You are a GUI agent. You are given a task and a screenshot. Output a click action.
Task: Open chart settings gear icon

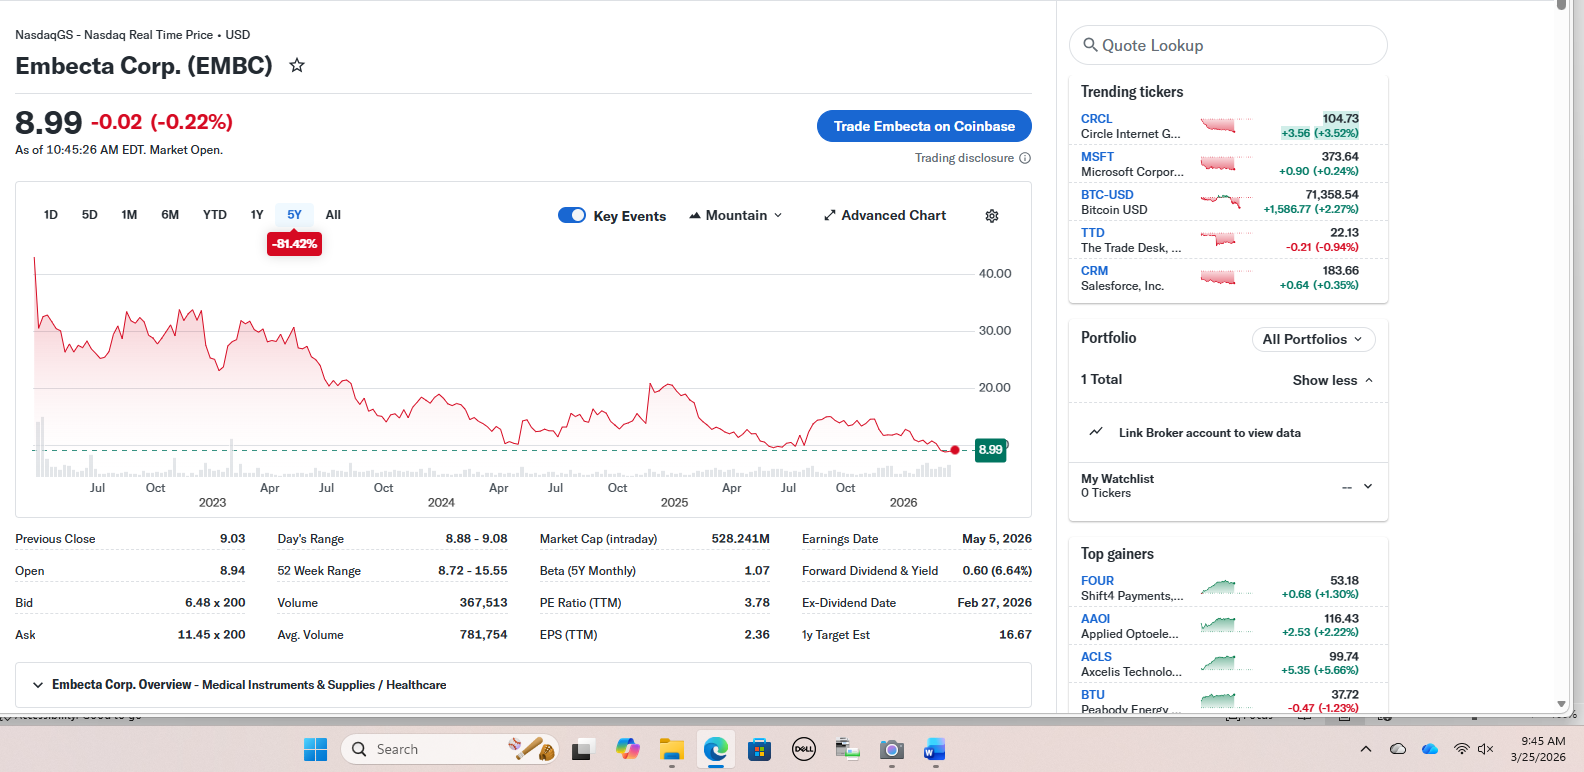point(992,216)
